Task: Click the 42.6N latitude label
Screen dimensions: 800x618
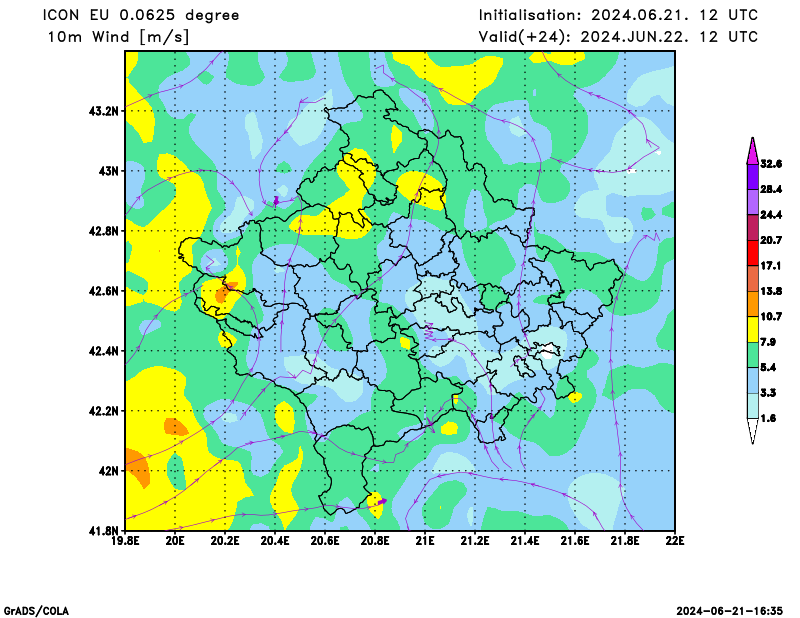Action: click(x=103, y=291)
